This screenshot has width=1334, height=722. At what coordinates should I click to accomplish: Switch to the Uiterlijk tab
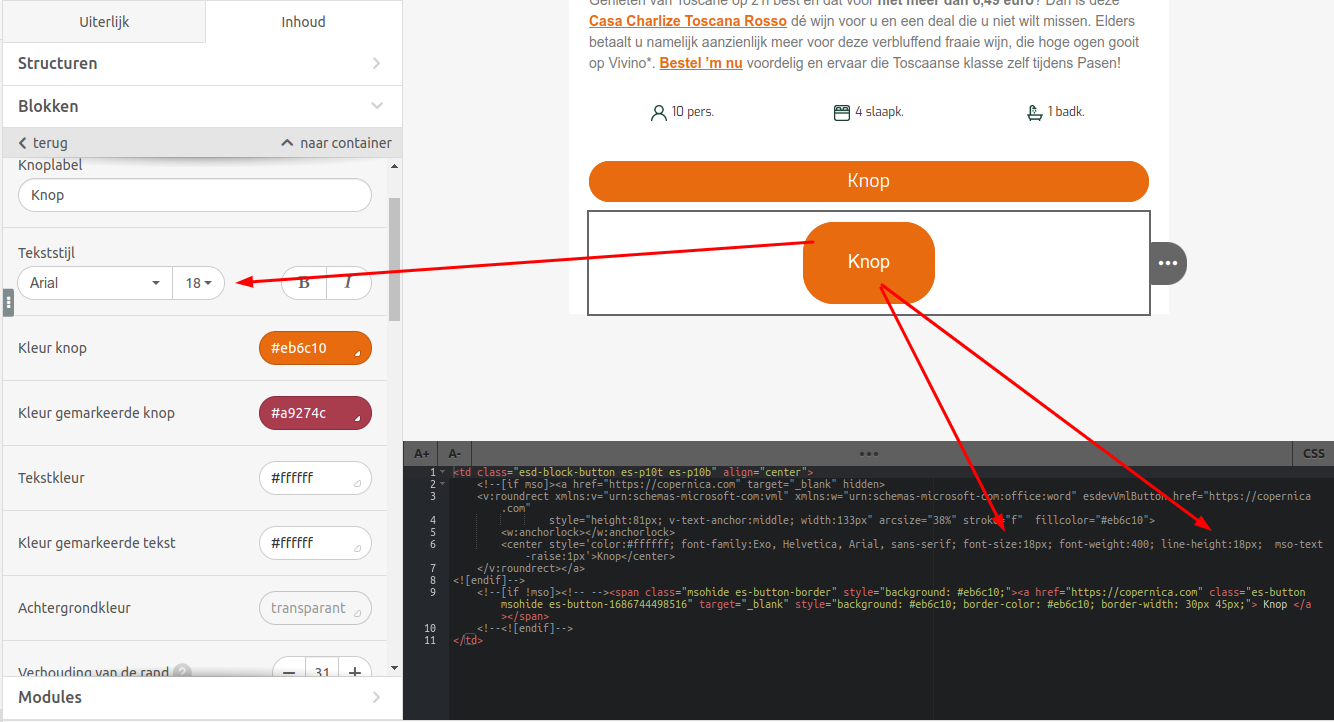[104, 21]
